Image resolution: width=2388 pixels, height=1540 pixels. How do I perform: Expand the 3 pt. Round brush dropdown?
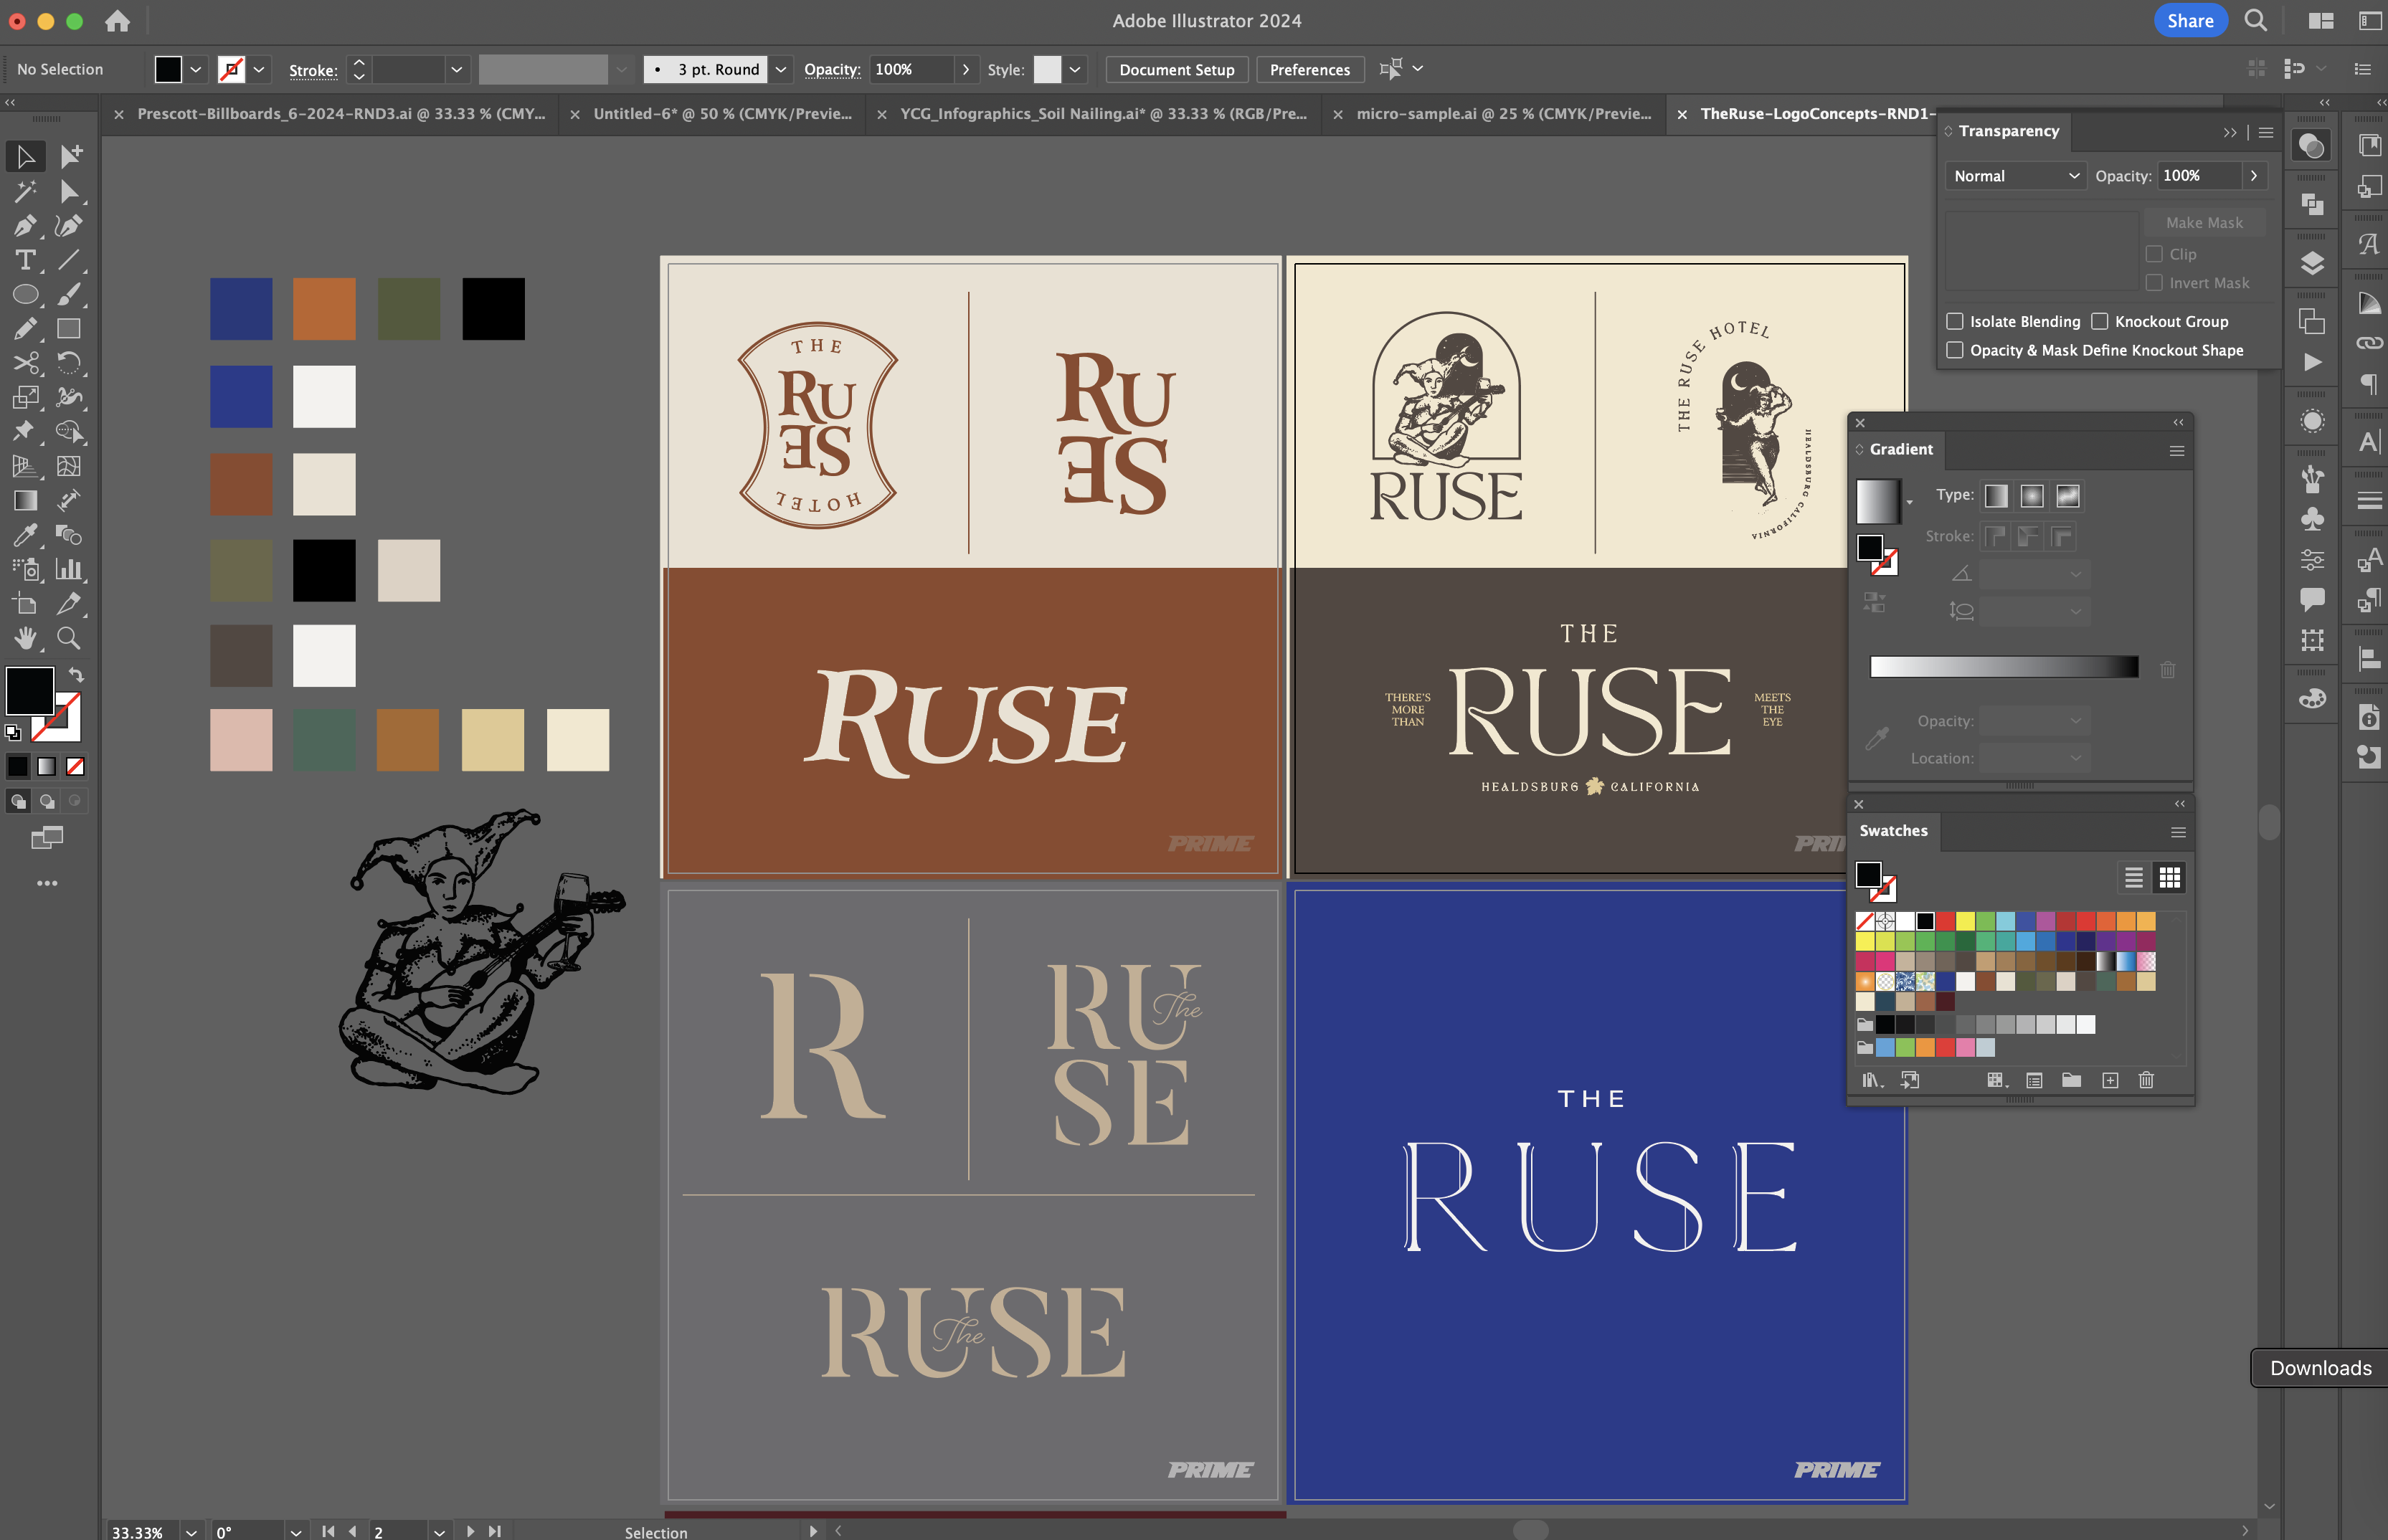point(781,69)
